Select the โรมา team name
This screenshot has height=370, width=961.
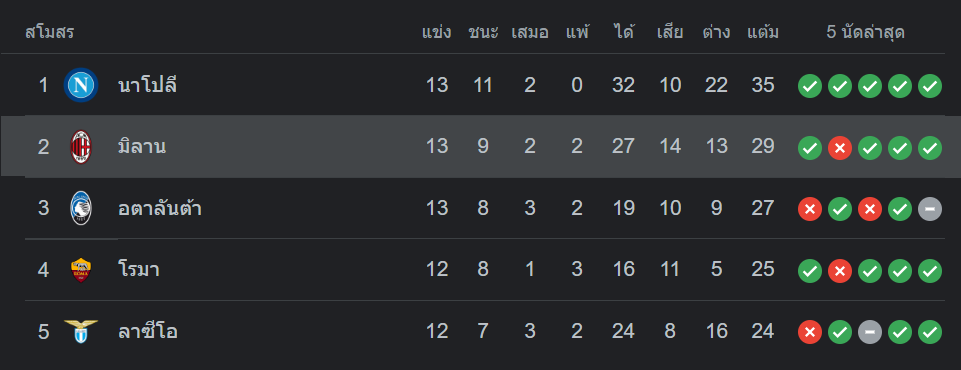coord(139,270)
